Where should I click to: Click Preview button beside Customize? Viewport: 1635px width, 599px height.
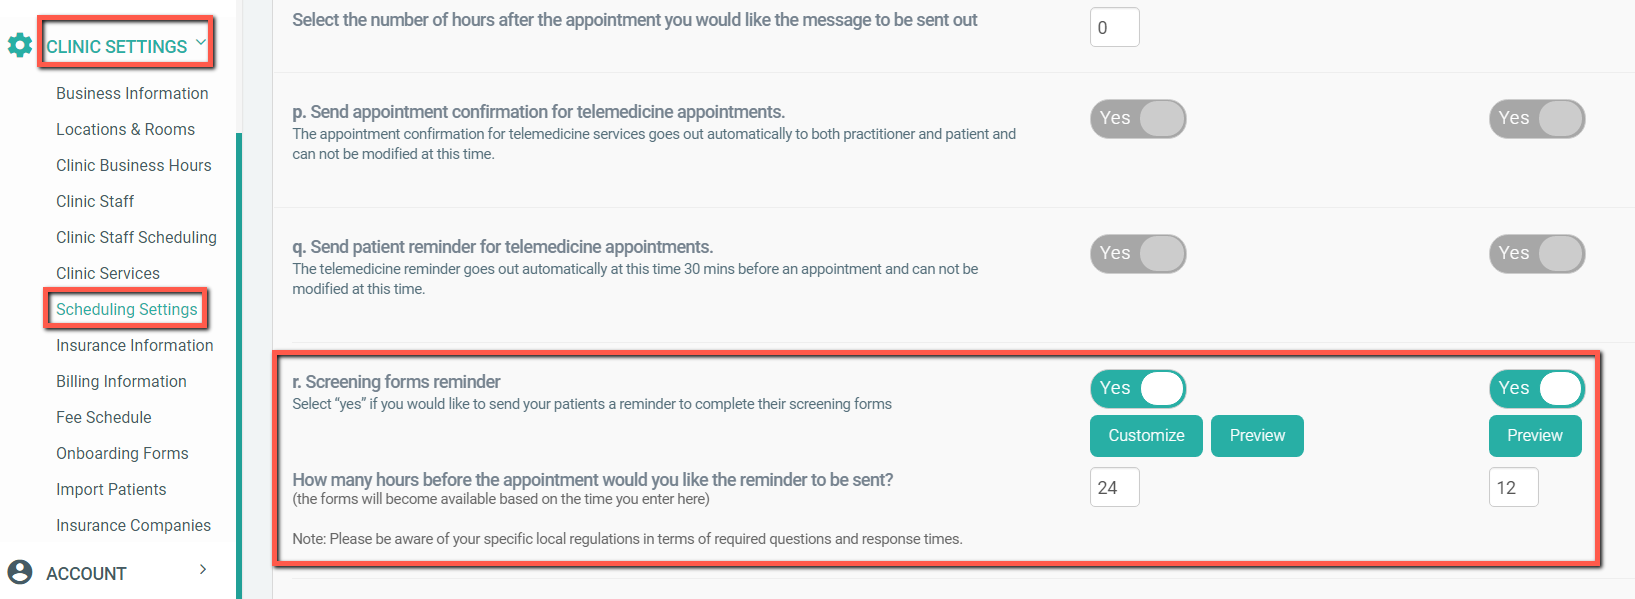(x=1257, y=436)
